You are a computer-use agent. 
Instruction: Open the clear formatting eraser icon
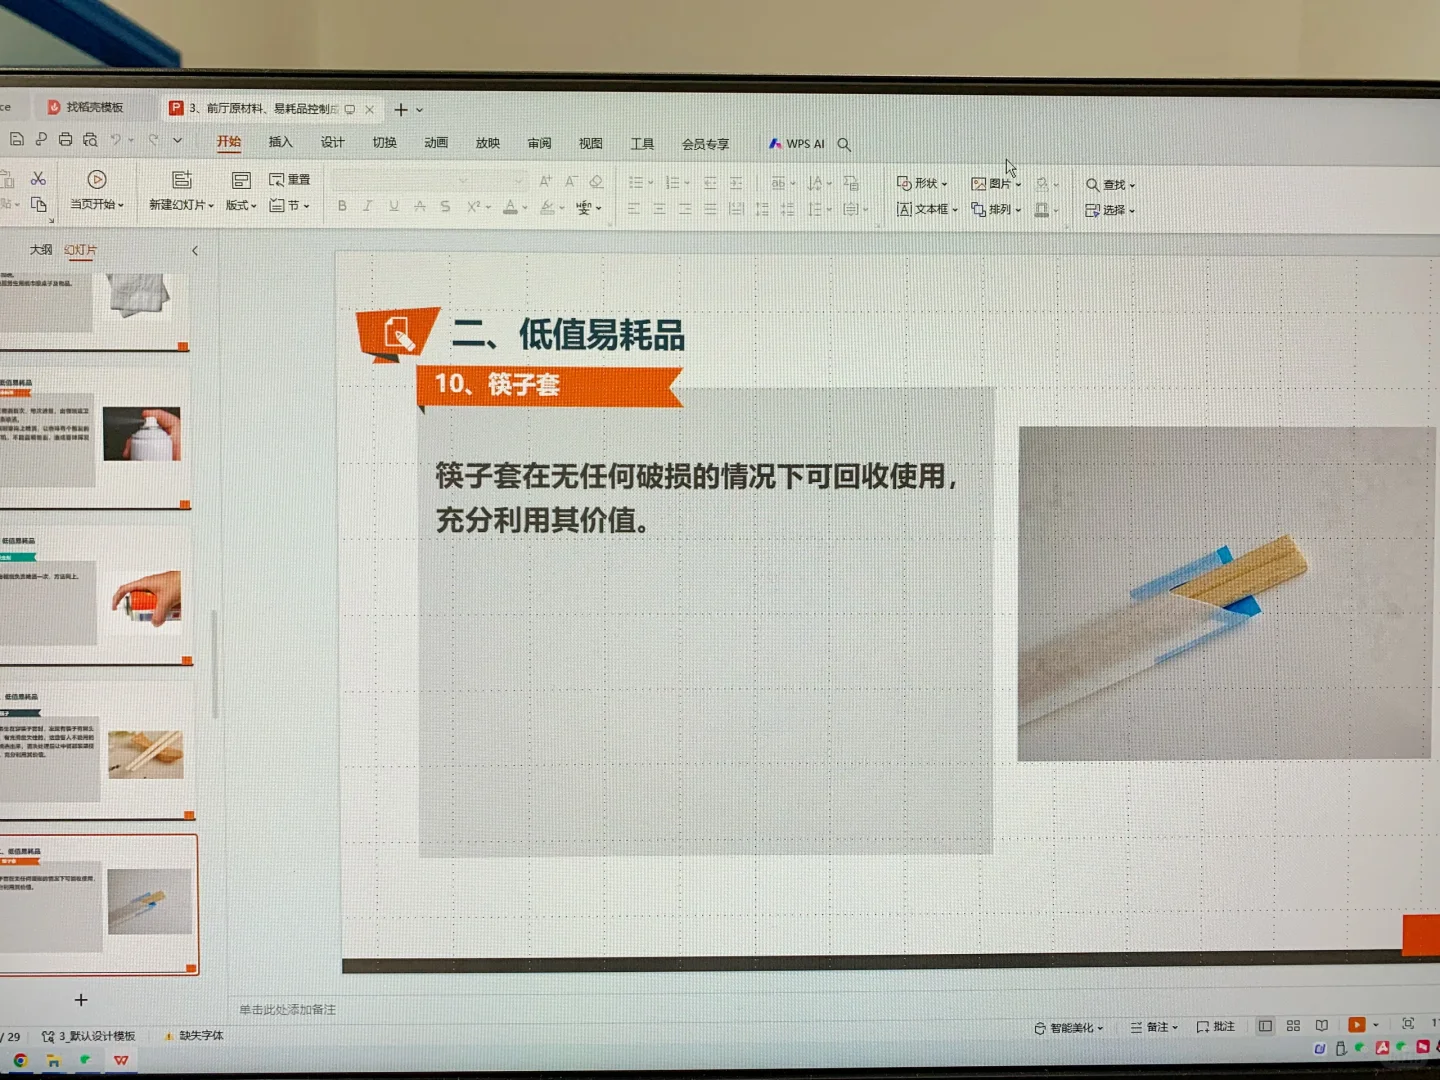click(596, 182)
